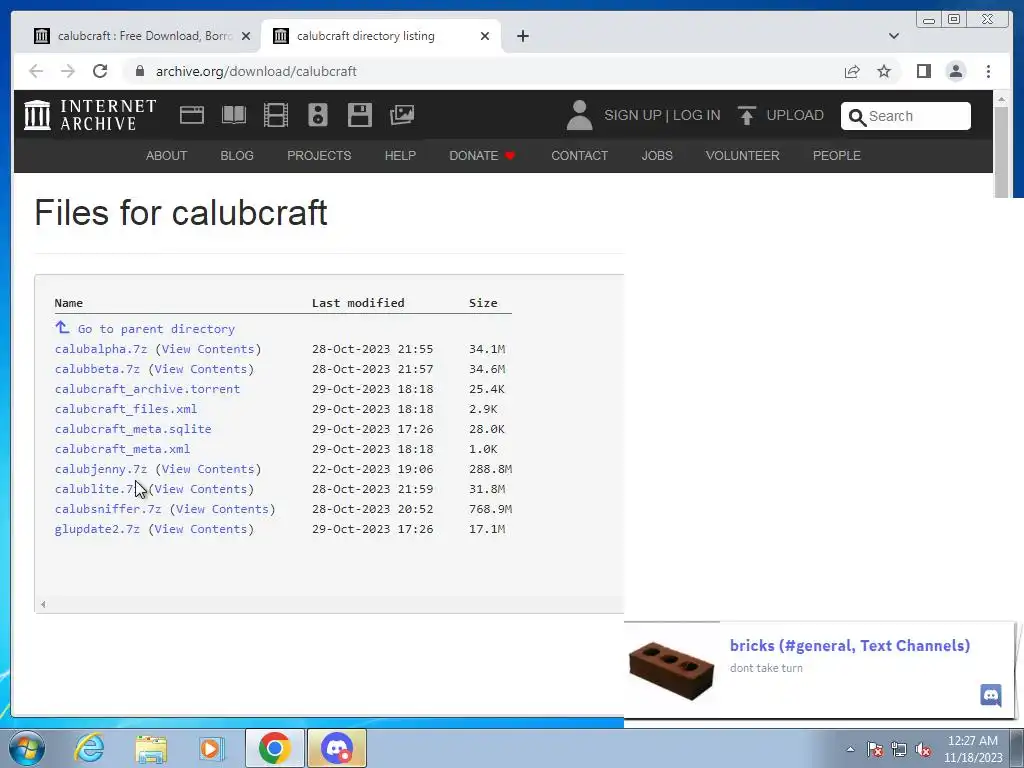
Task: Click the user avatar icon
Action: tap(579, 115)
